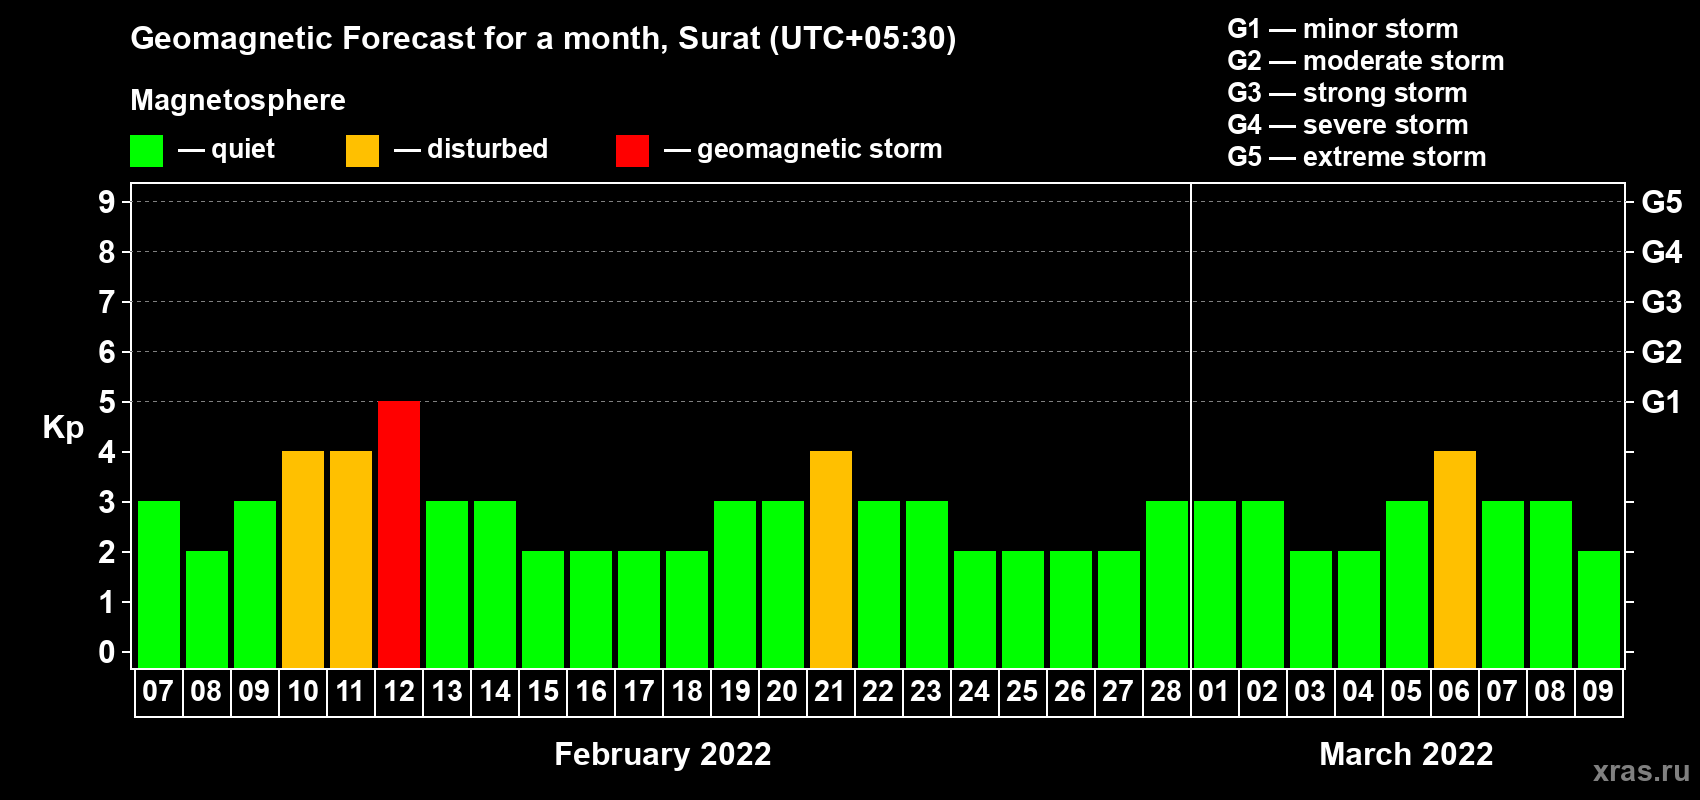Viewport: 1700px width, 800px height.
Task: Click the green bar for February 17
Action: pyautogui.click(x=639, y=610)
